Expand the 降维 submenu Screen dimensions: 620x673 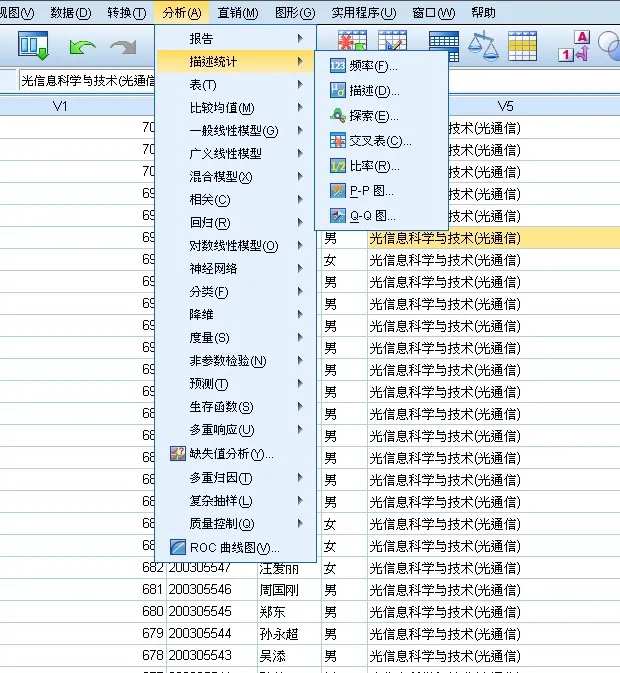click(236, 315)
